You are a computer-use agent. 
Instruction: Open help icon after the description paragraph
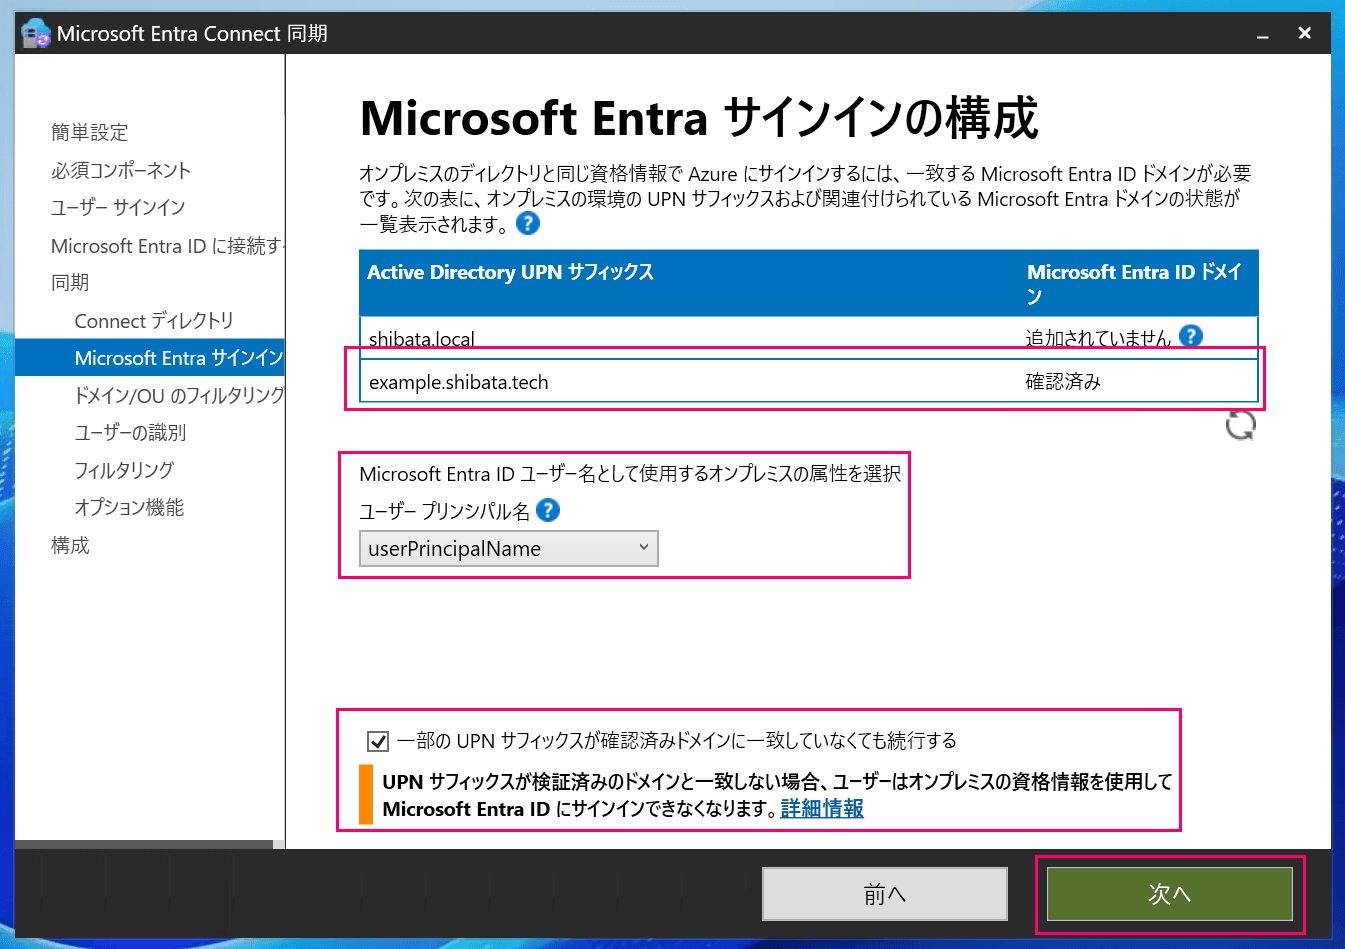(528, 223)
